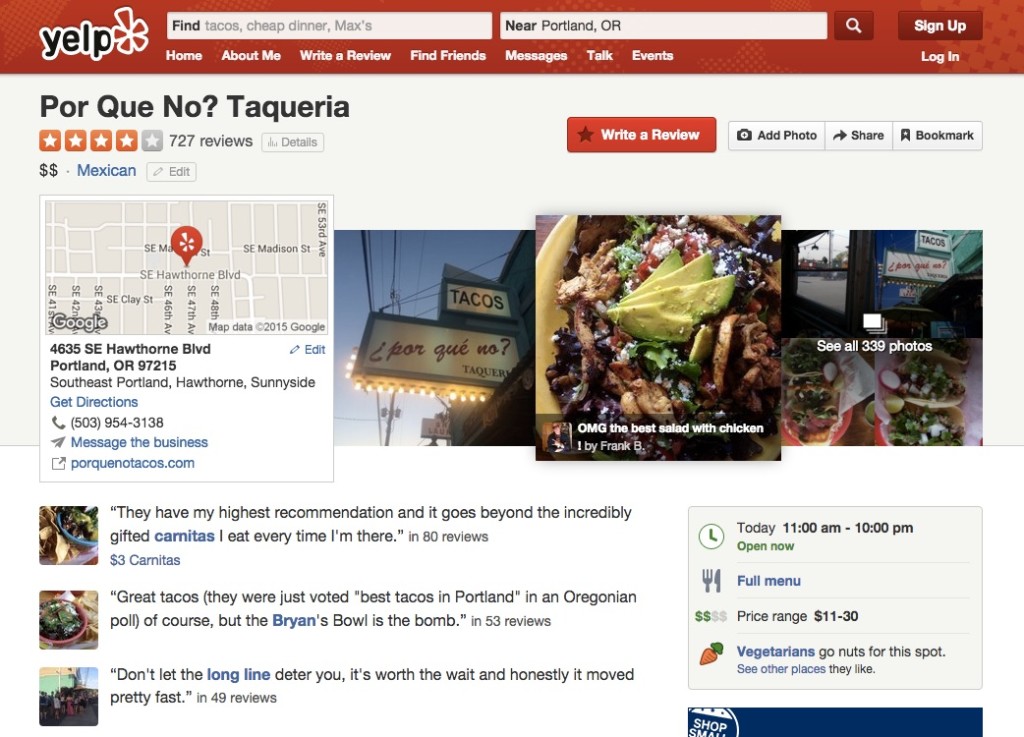
Task: Open the rating Details button
Action: point(293,142)
